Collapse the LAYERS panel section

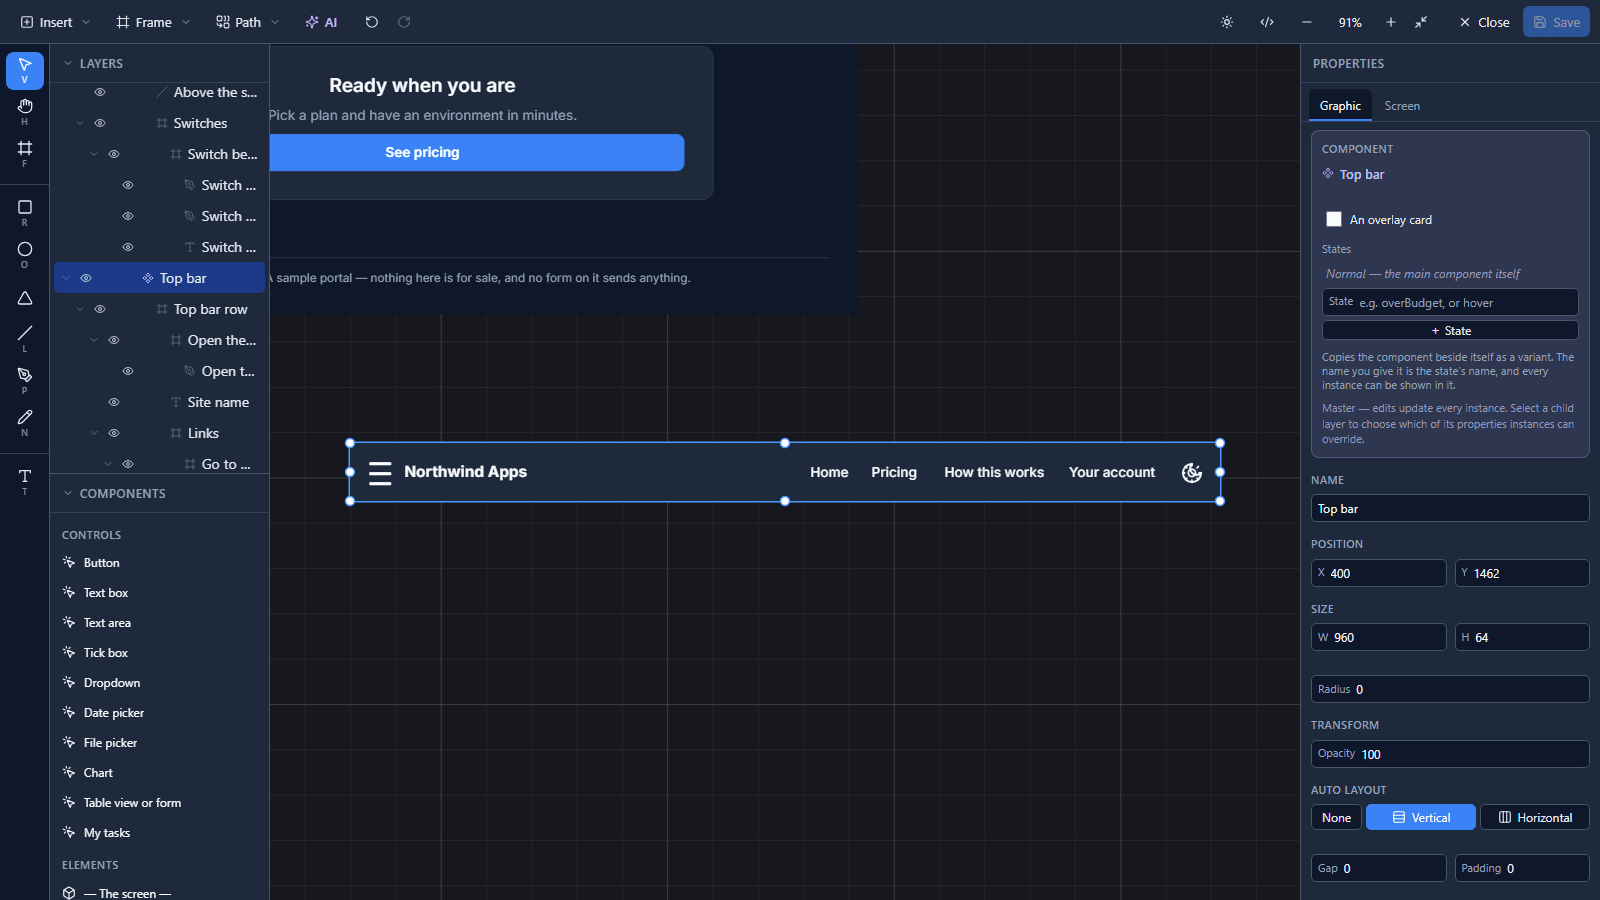[x=68, y=63]
